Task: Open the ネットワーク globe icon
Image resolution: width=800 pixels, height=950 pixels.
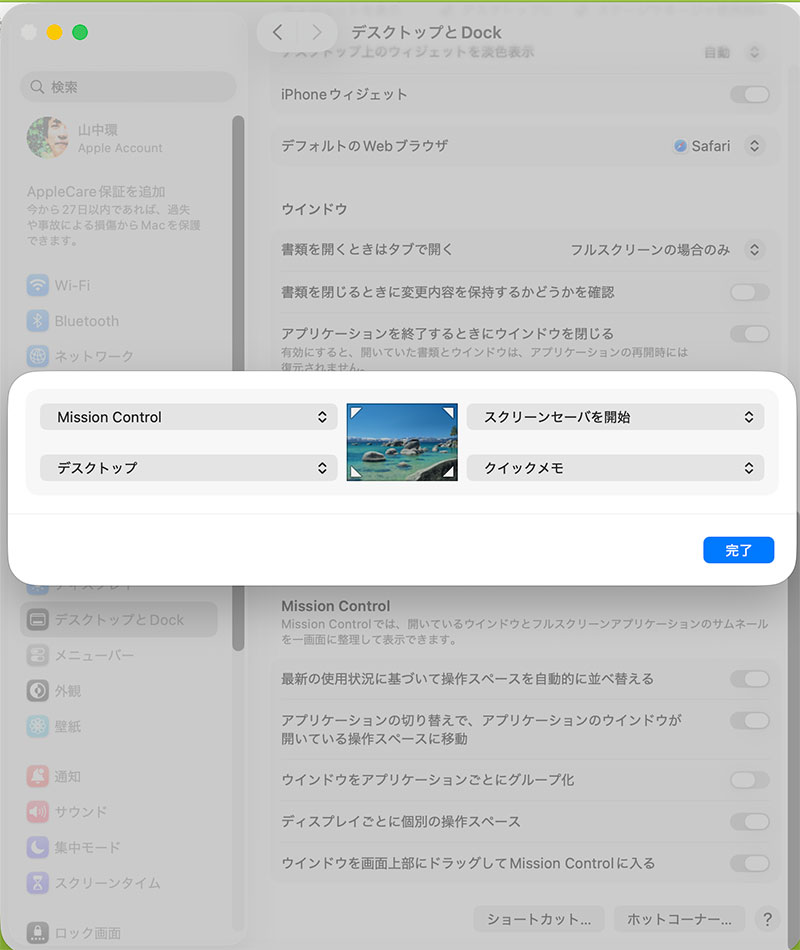Action: click(x=38, y=356)
